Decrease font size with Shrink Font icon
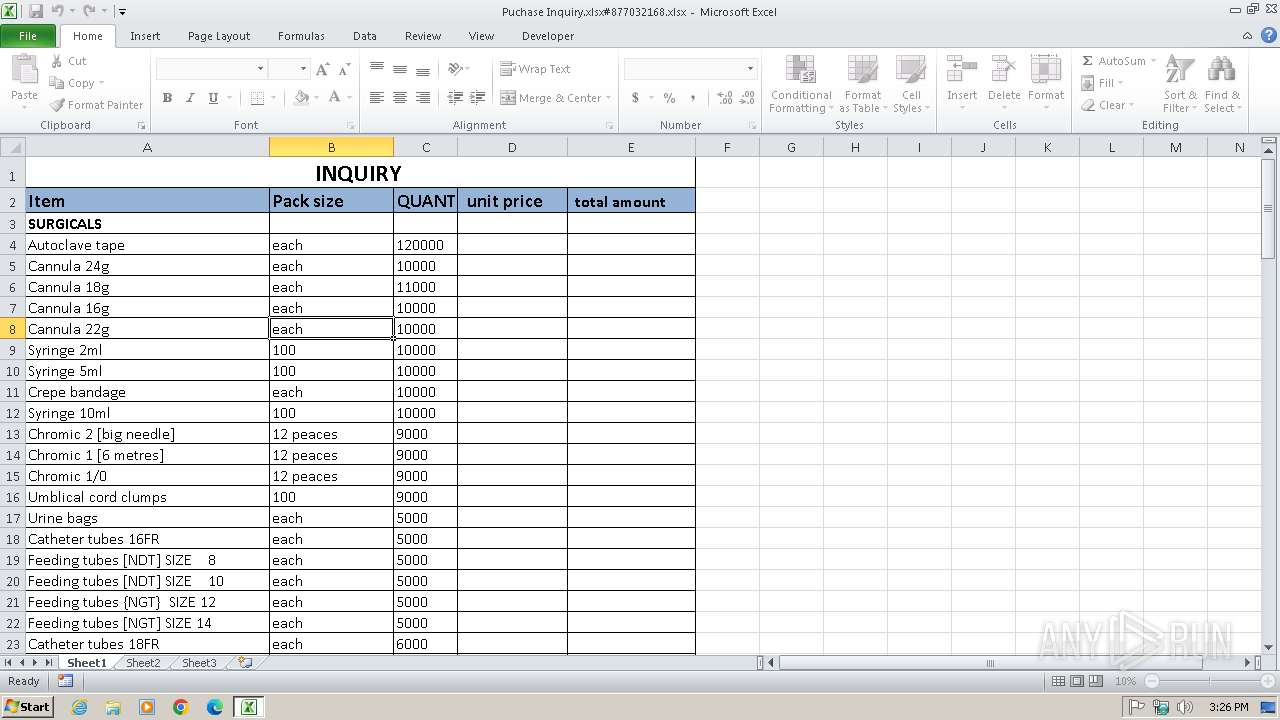 pyautogui.click(x=344, y=69)
